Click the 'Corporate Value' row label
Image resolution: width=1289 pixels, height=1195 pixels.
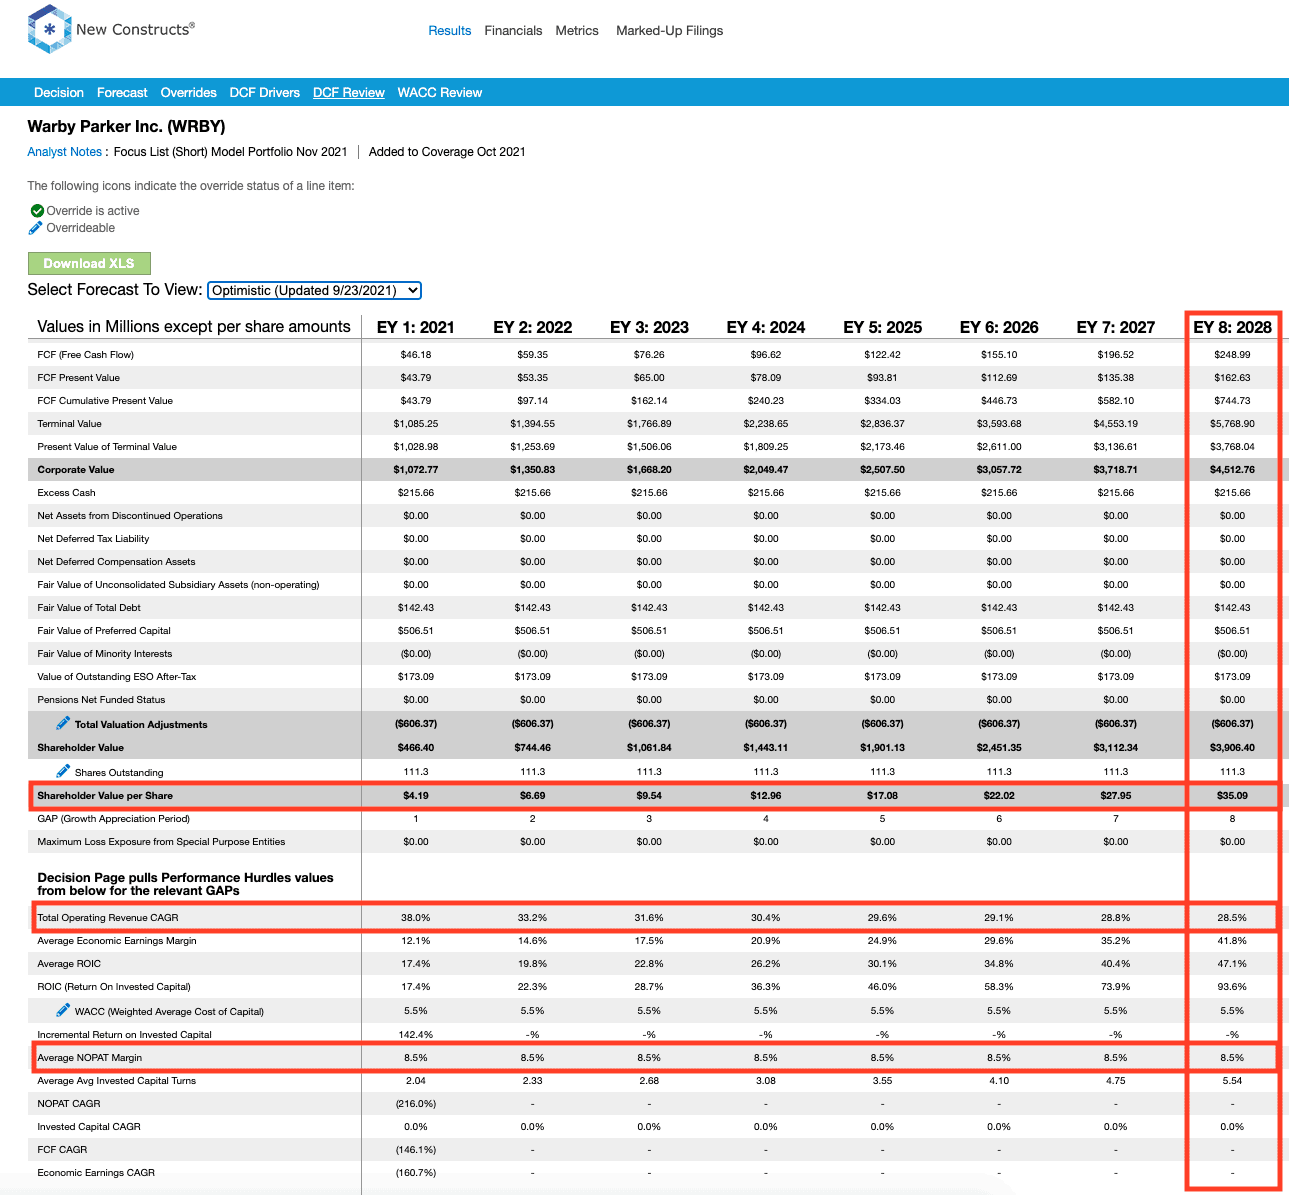[x=76, y=470]
